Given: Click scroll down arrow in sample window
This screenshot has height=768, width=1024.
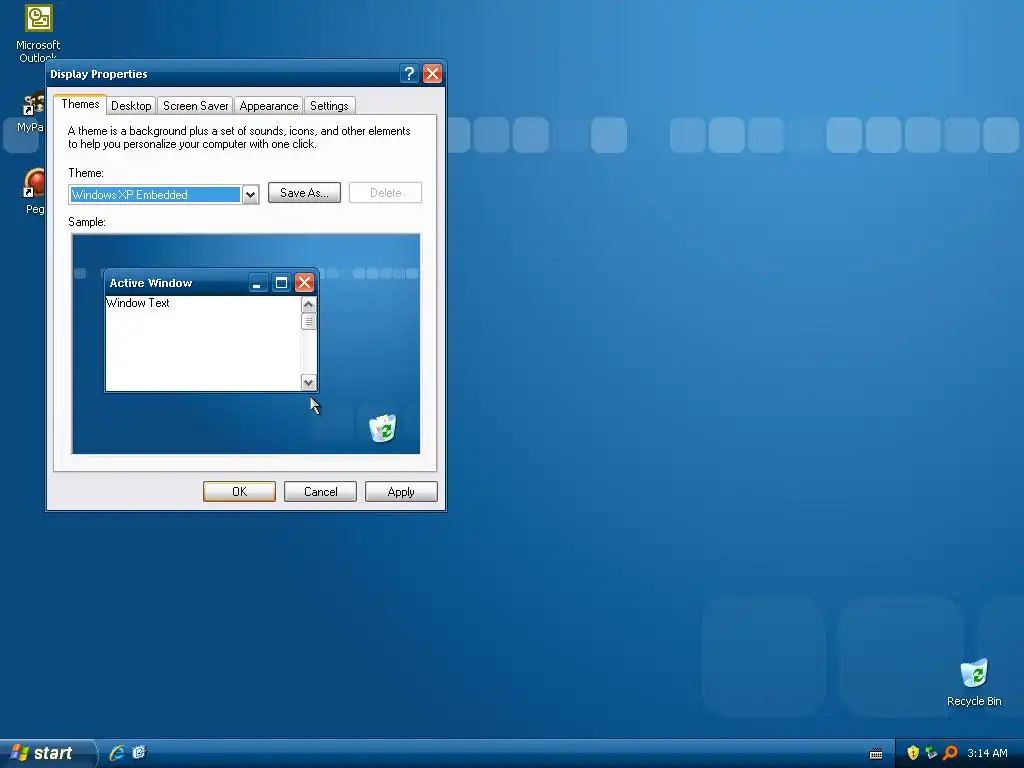Looking at the screenshot, I should coord(308,383).
